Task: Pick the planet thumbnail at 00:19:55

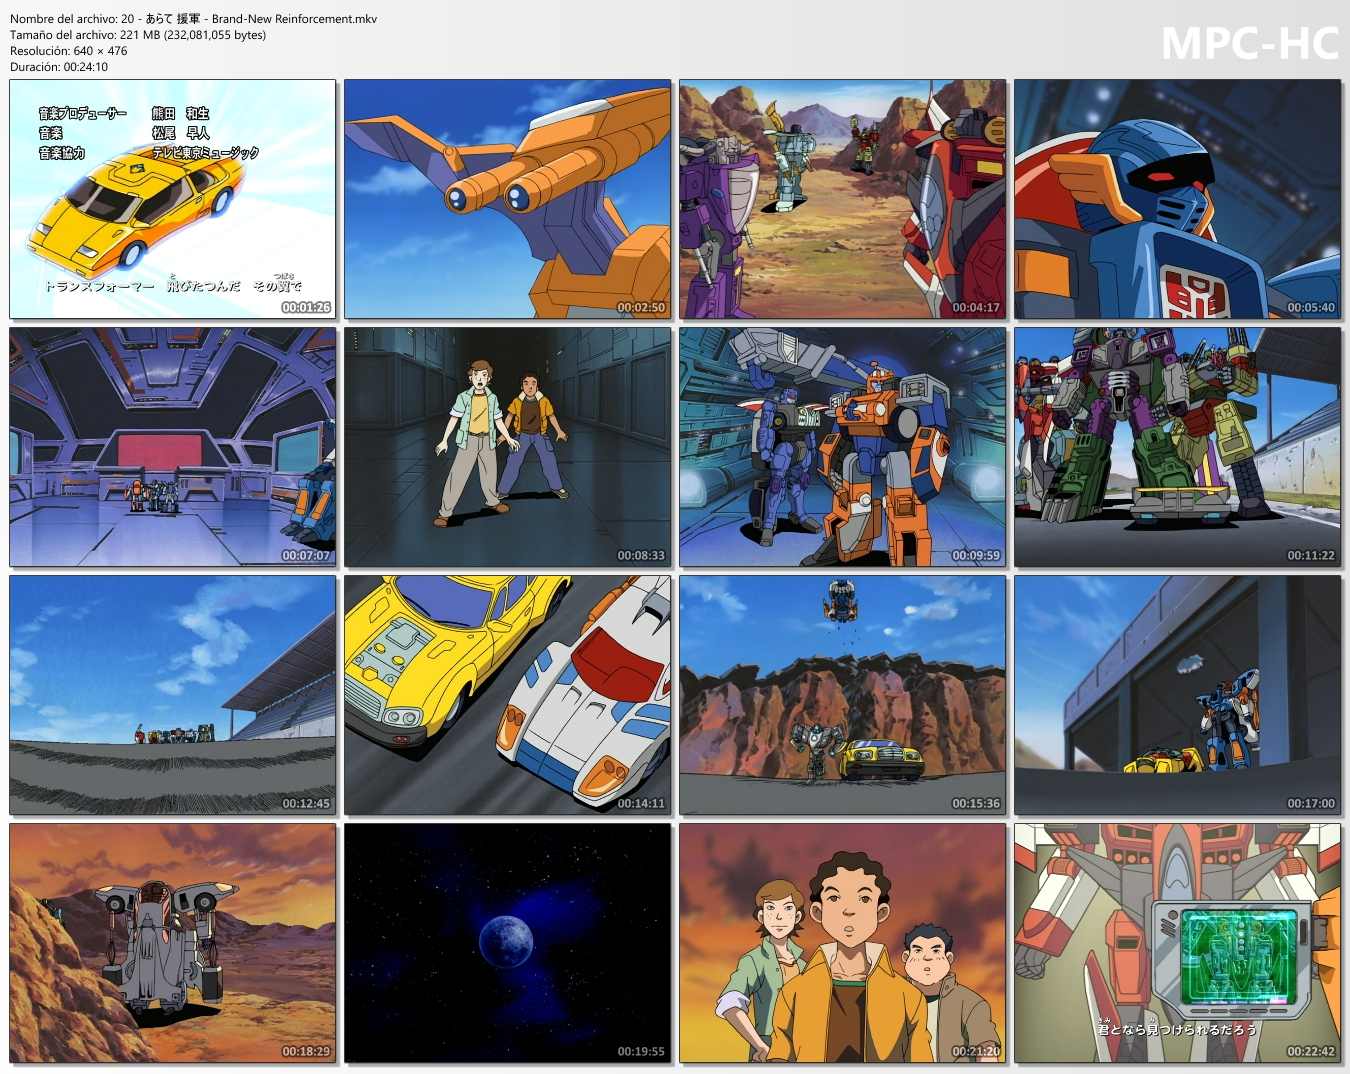Action: click(x=507, y=943)
